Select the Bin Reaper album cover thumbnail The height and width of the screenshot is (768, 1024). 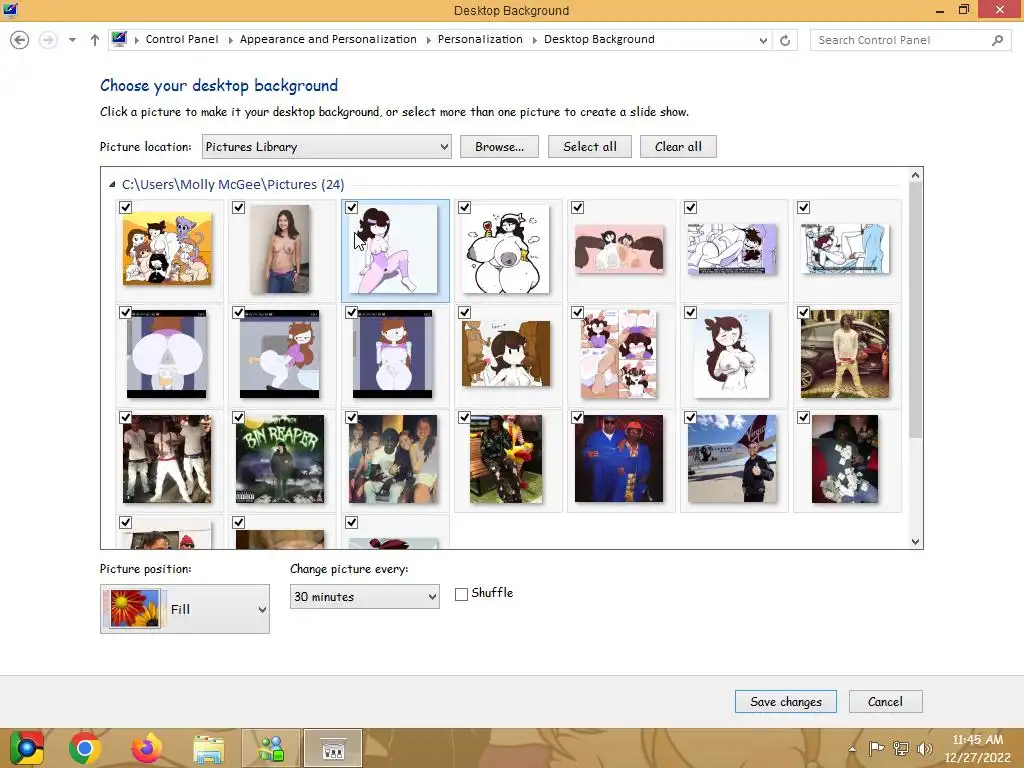click(x=280, y=459)
